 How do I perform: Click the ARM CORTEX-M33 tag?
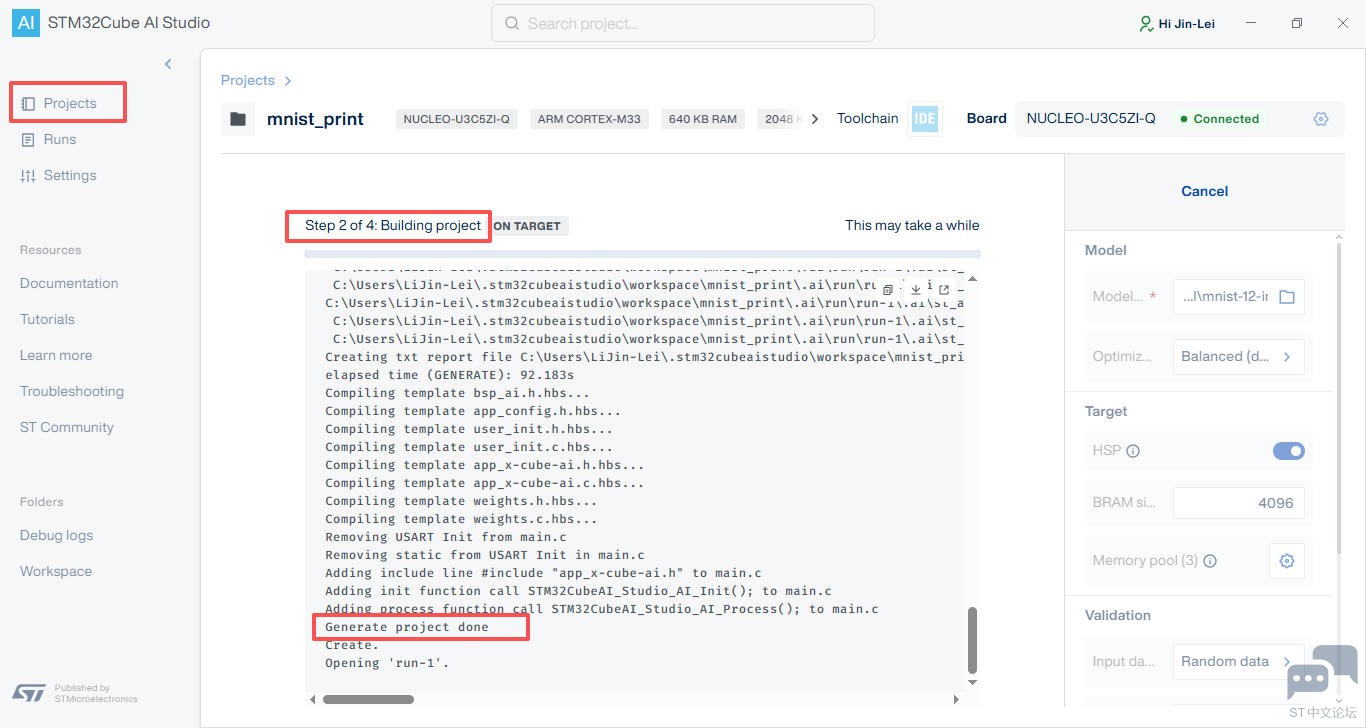click(x=589, y=119)
